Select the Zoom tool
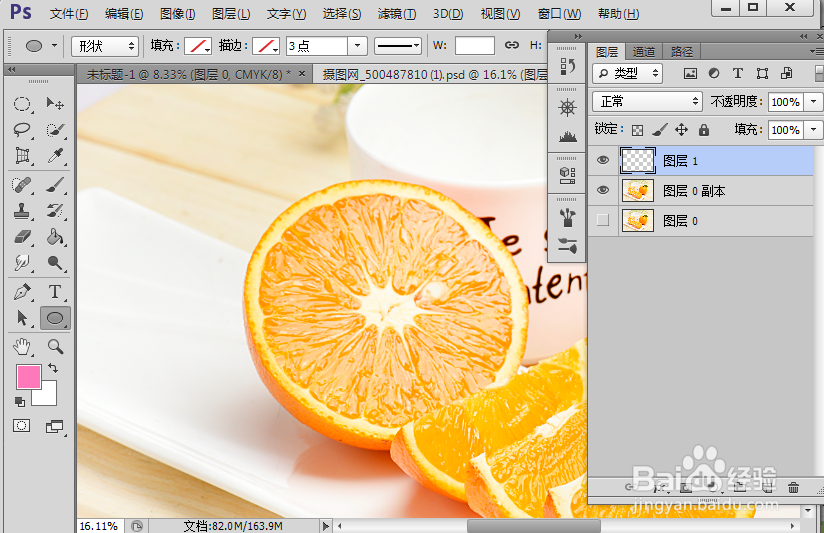Screen dimensions: 824x533 click(55, 347)
